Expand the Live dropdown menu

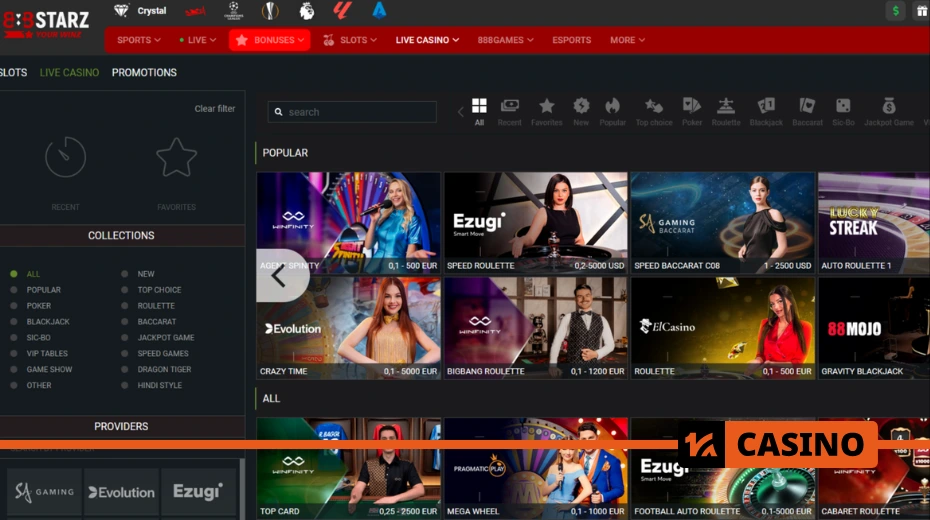198,40
